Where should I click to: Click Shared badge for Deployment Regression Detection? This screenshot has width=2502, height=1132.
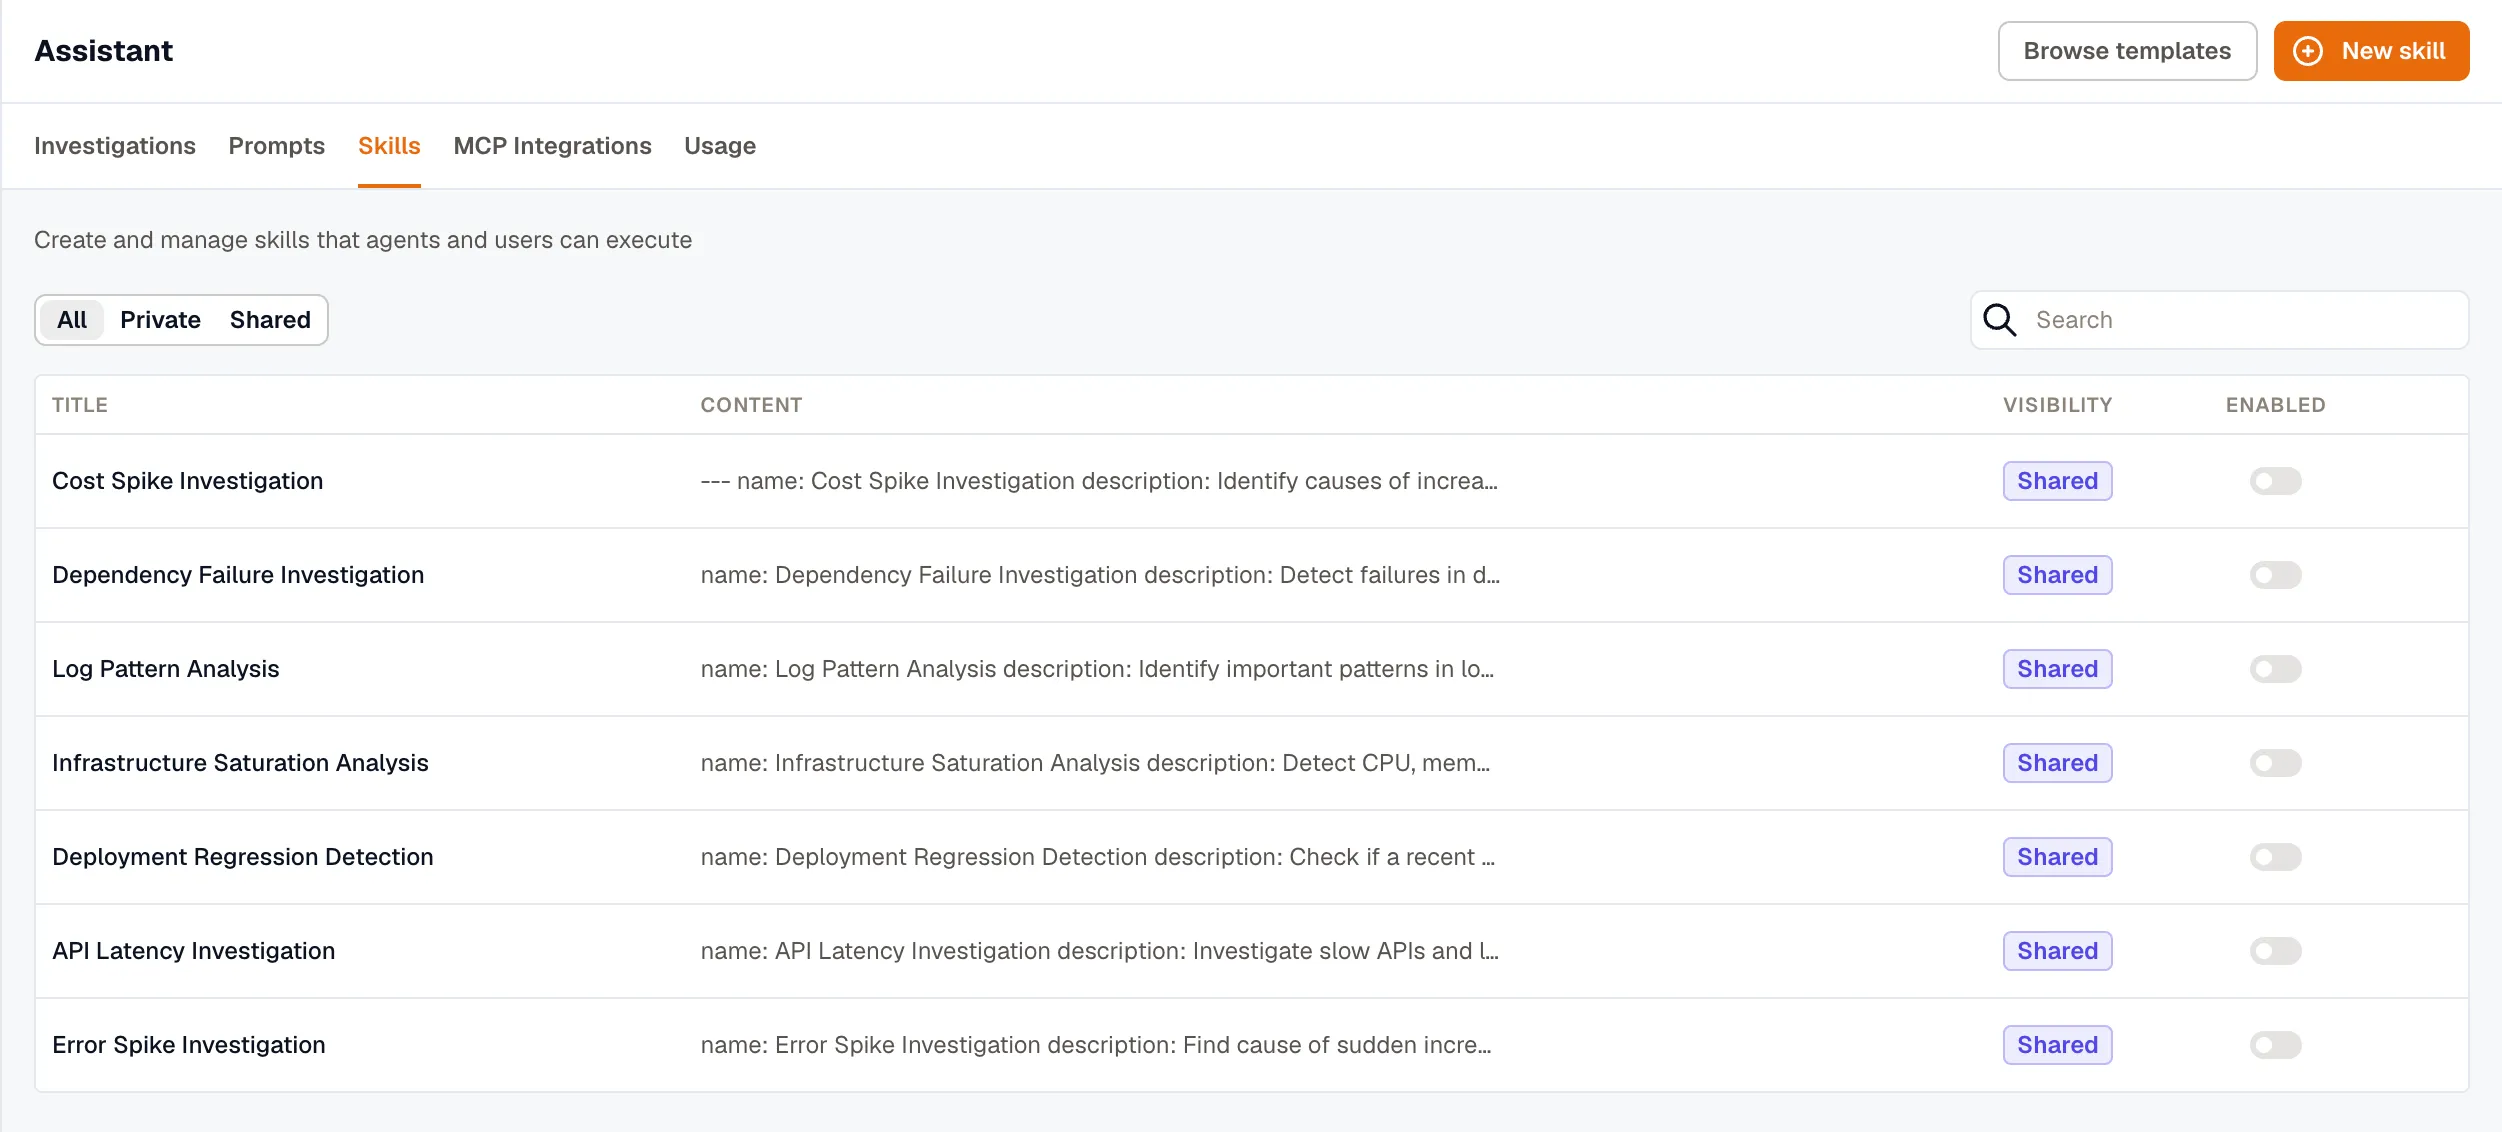[2057, 857]
